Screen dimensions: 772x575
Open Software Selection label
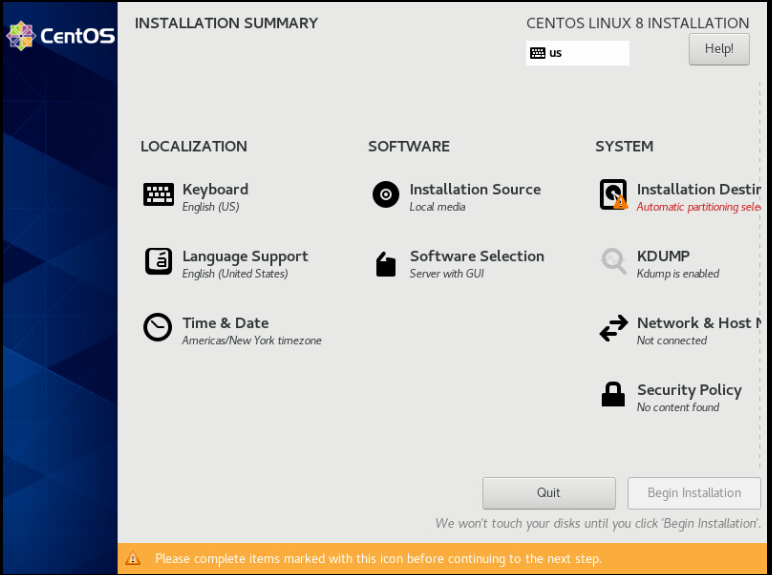pos(477,256)
